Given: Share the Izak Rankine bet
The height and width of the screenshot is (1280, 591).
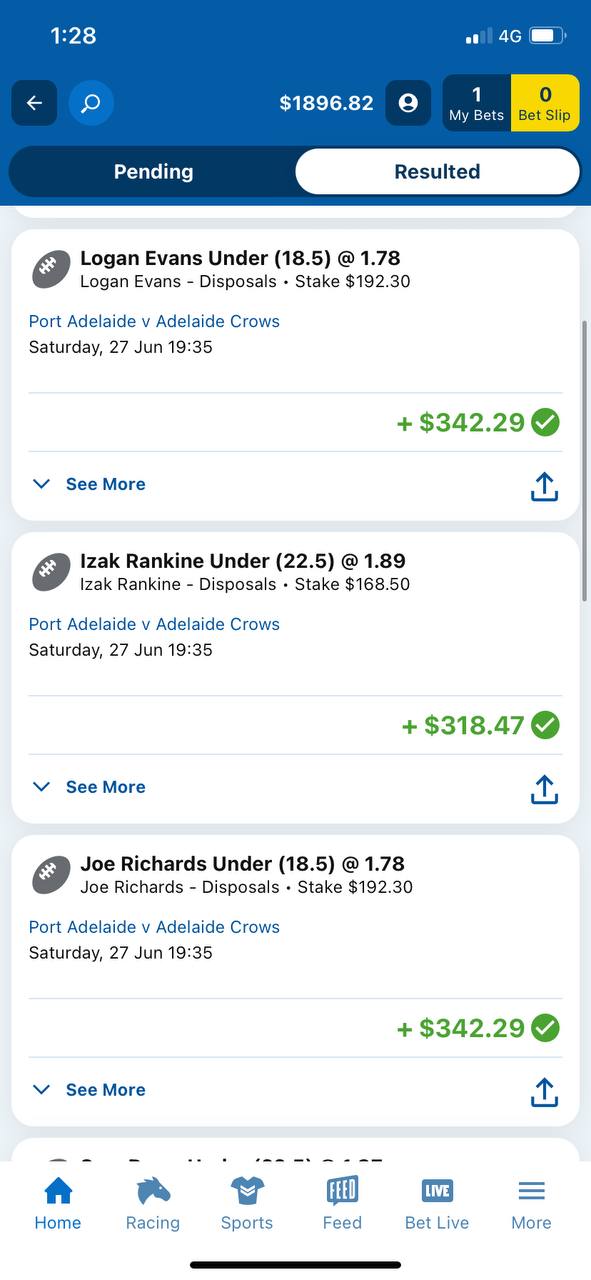Looking at the screenshot, I should (544, 789).
